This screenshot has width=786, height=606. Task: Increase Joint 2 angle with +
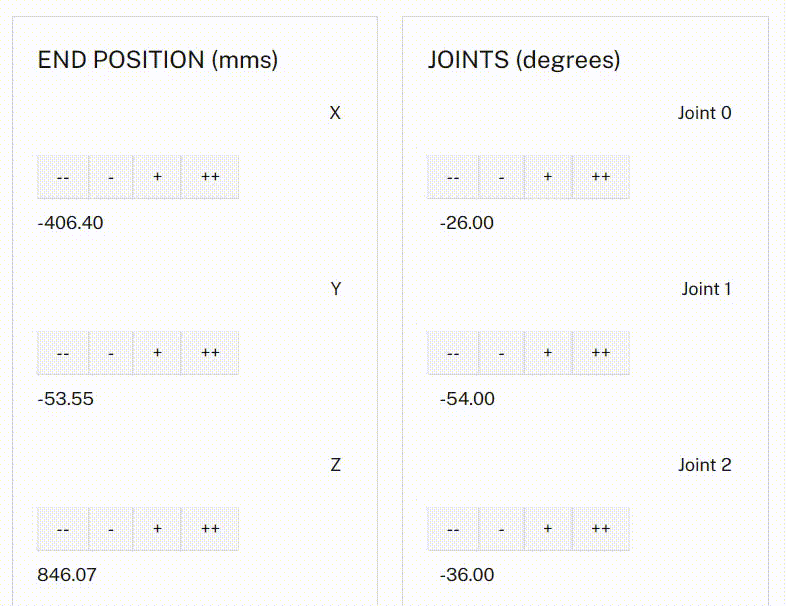[x=547, y=529]
